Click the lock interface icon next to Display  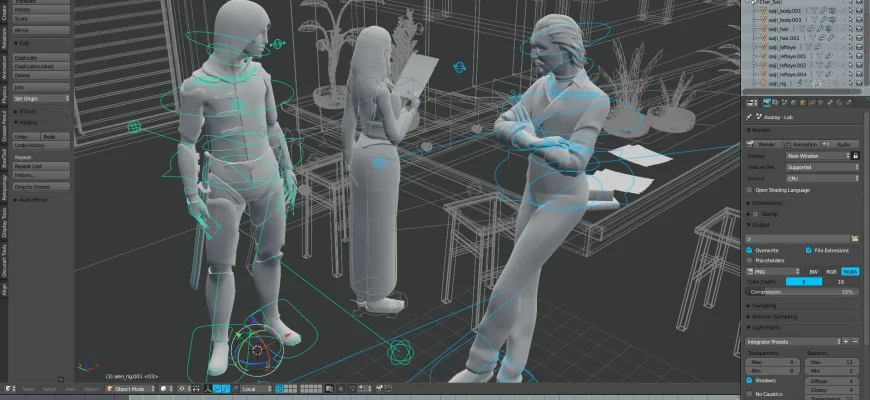click(855, 156)
